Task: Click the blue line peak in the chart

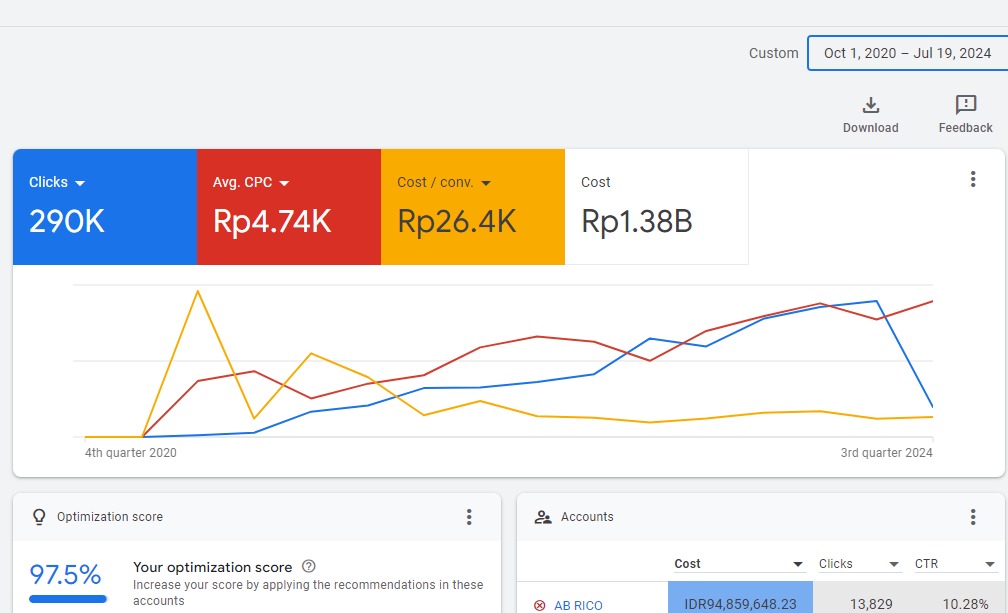Action: 876,301
